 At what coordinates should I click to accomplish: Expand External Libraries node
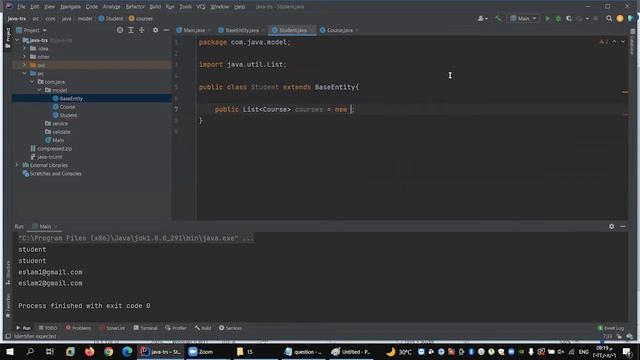pyautogui.click(x=17, y=165)
